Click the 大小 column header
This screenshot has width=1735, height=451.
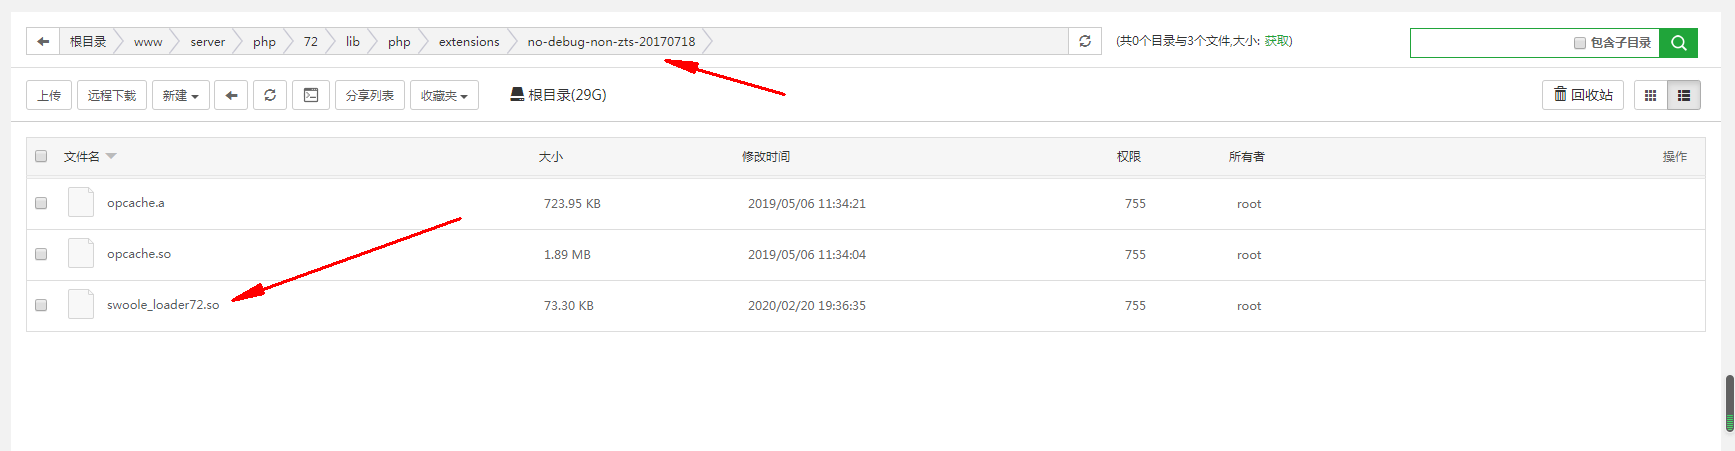pyautogui.click(x=551, y=156)
